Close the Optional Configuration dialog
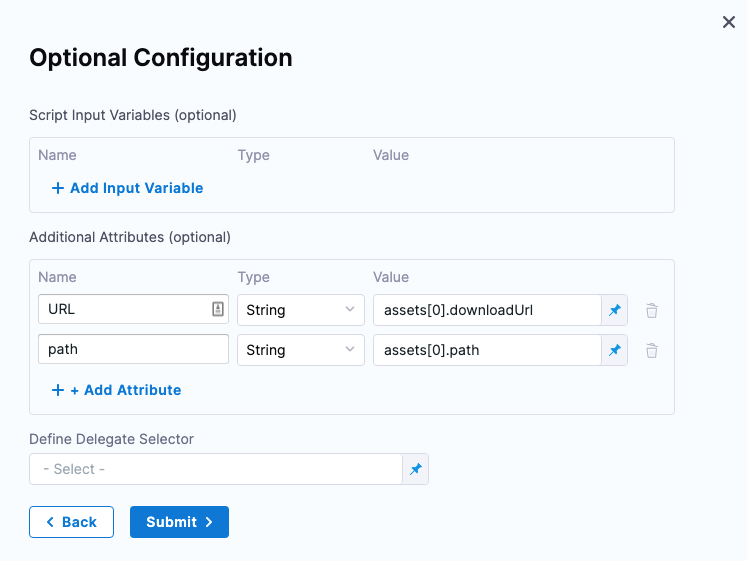 (x=729, y=22)
